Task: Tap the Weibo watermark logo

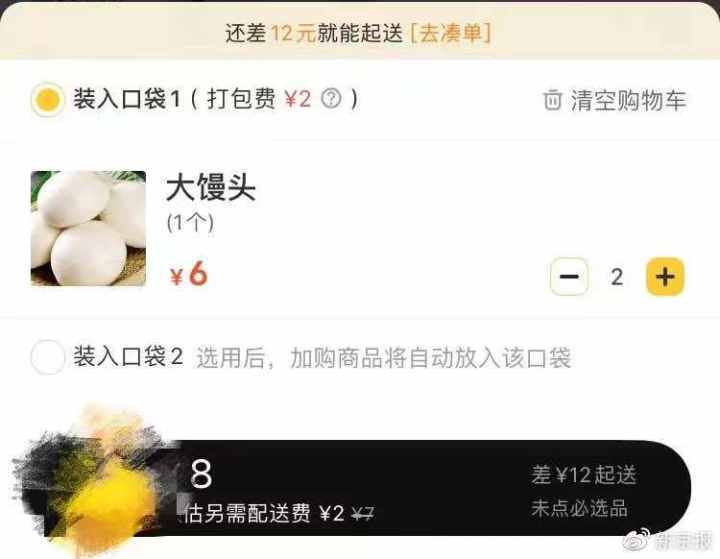Action: click(636, 539)
